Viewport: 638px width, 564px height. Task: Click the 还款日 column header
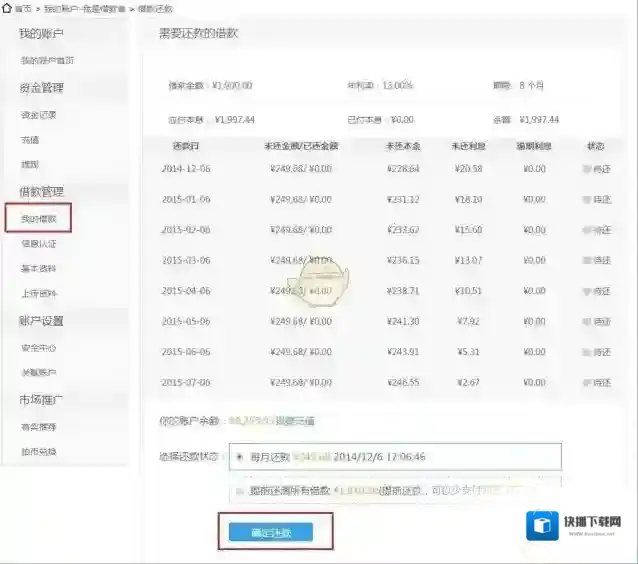[186, 146]
